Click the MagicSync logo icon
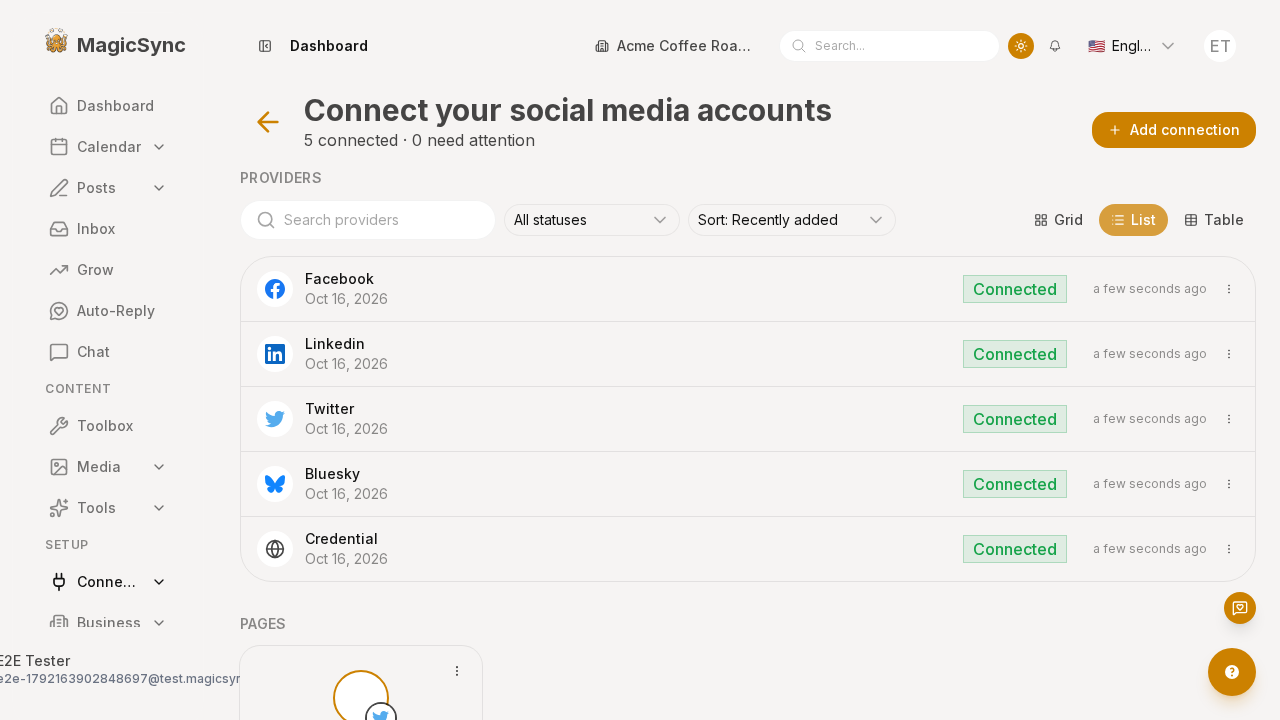1280x720 pixels. [56, 41]
